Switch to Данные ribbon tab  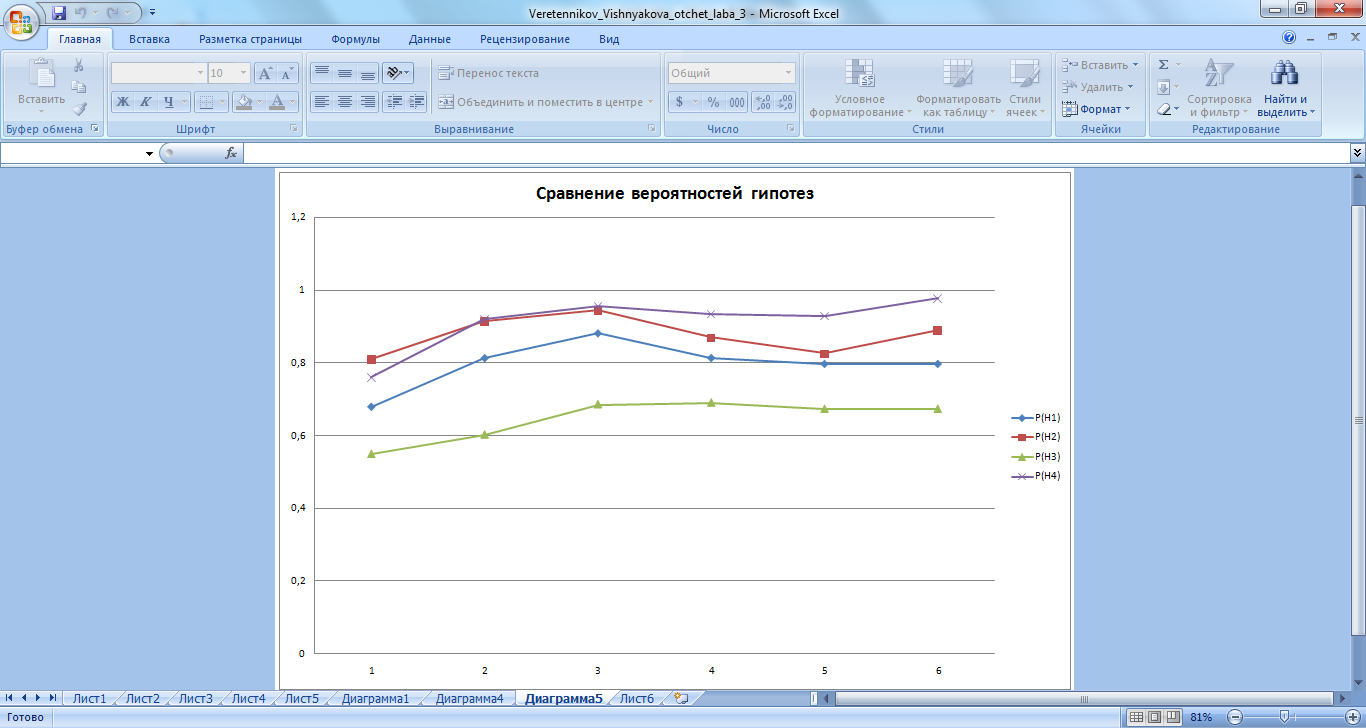pos(429,39)
